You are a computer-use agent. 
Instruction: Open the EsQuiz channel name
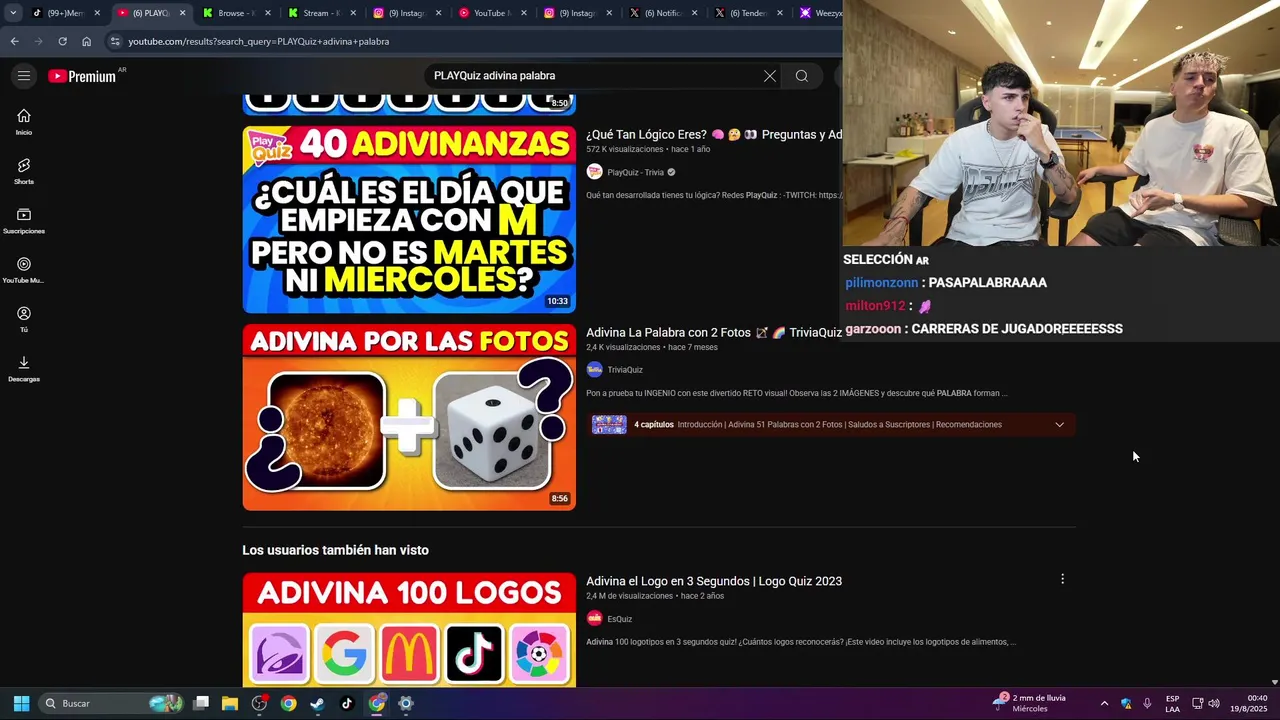[x=620, y=619]
